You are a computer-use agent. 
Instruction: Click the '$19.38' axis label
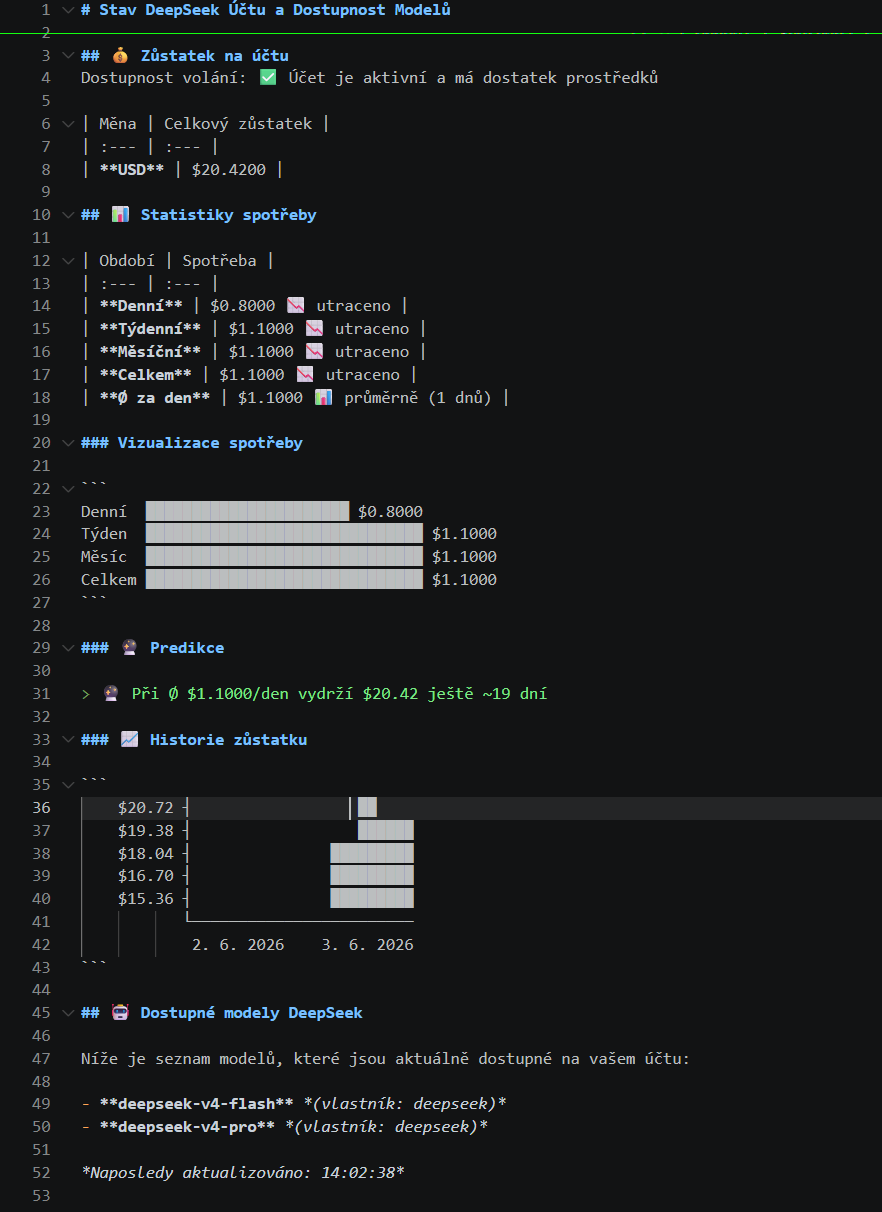point(146,831)
